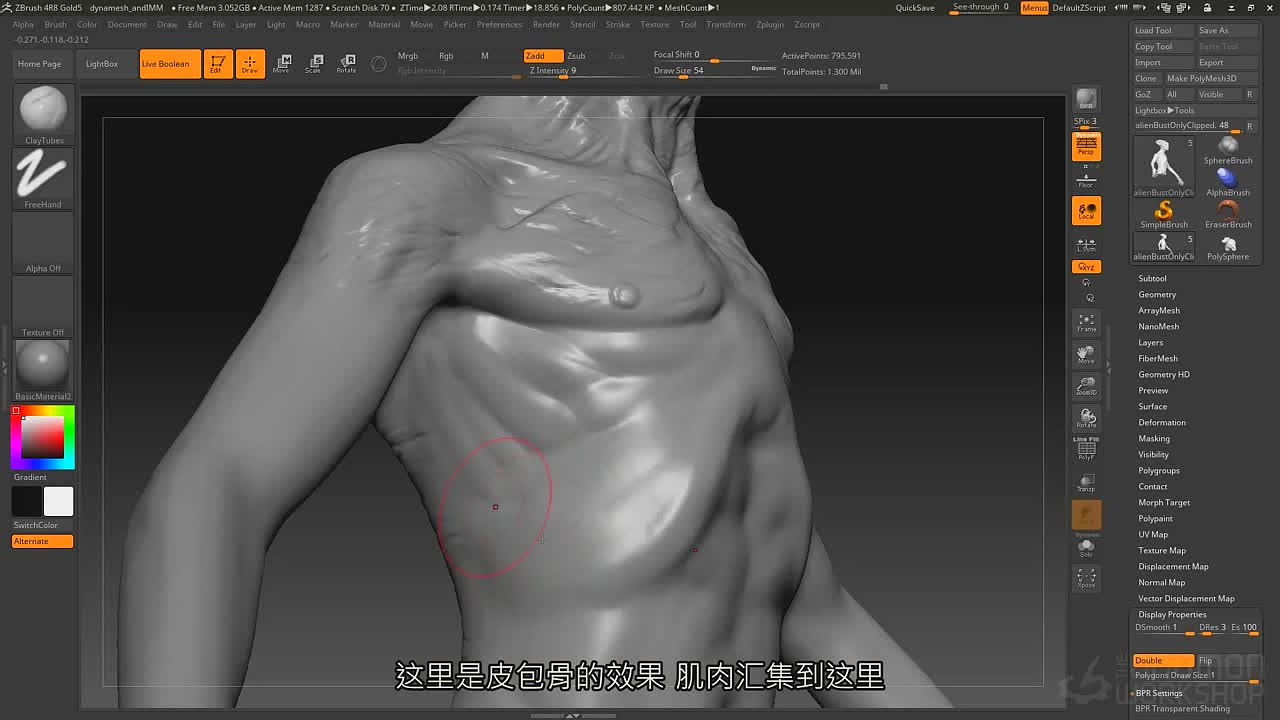Expand the Deformation section
This screenshot has width=1280, height=720.
1162,422
